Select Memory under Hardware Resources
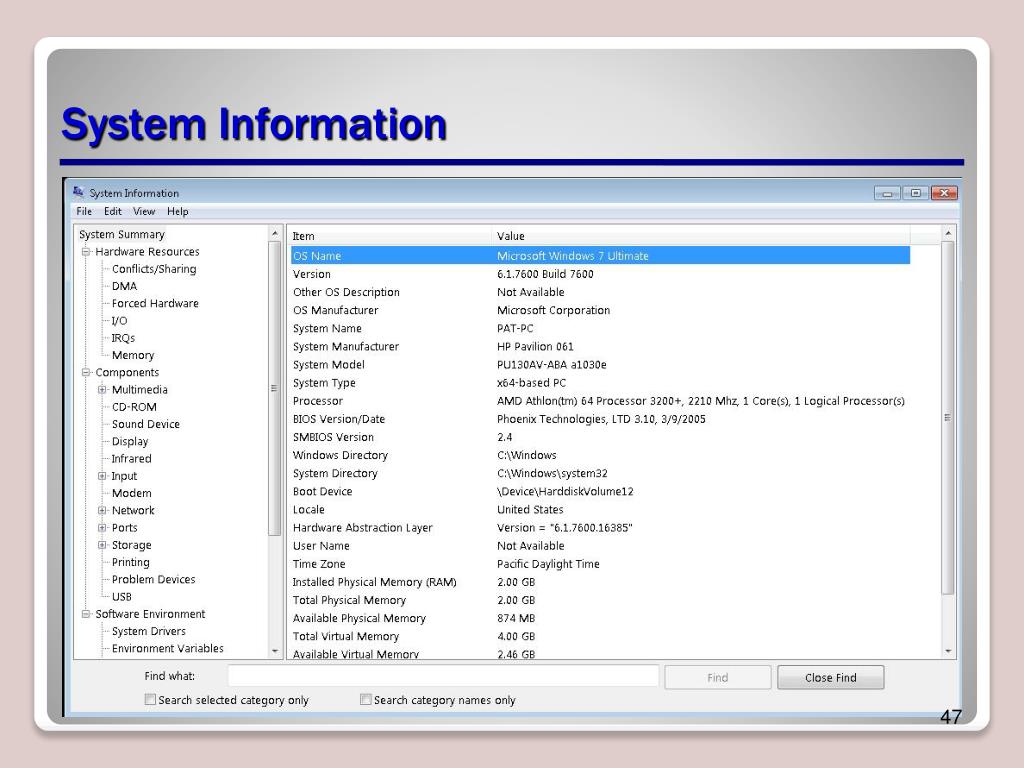 [x=133, y=355]
